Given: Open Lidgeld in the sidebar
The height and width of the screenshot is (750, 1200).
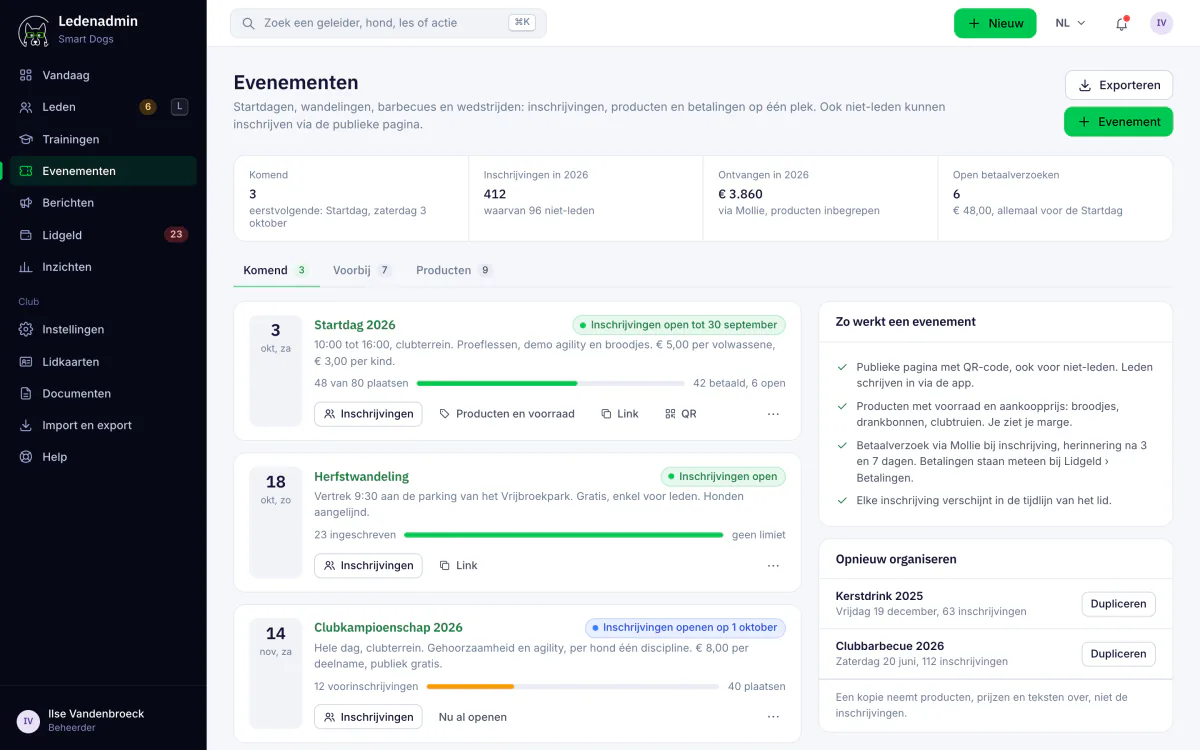Looking at the screenshot, I should click(103, 235).
